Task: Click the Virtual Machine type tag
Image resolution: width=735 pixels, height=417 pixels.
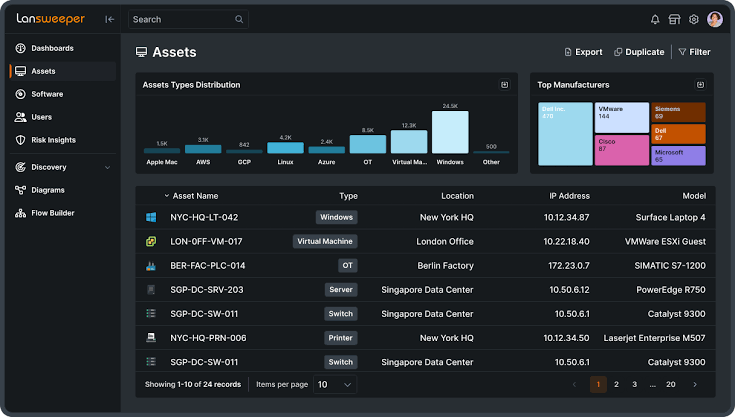Action: pos(325,241)
